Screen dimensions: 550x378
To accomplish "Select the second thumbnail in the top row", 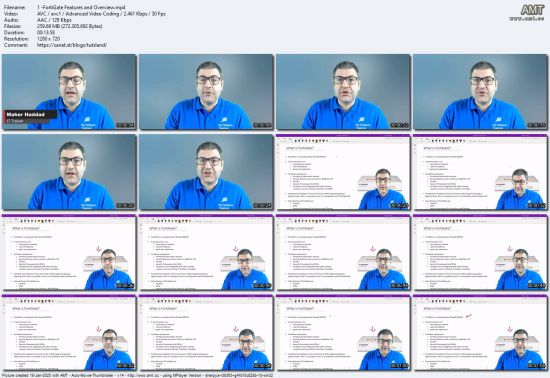I will [x=206, y=92].
